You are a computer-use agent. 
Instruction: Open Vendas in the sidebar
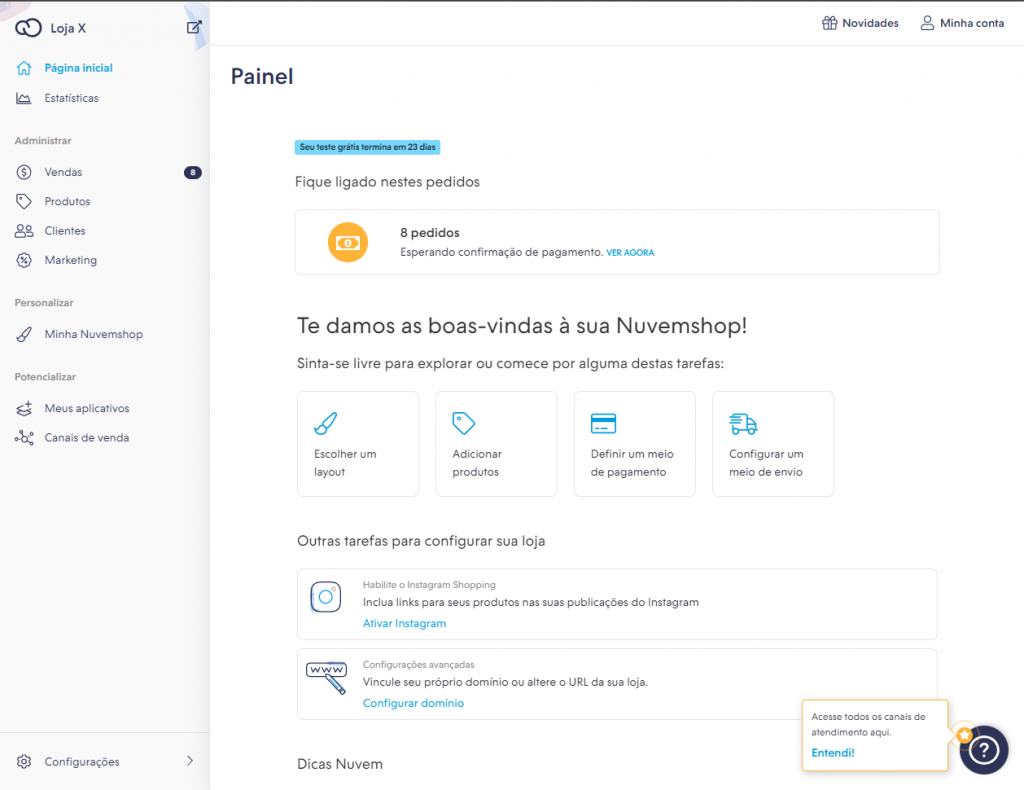pyautogui.click(x=63, y=172)
